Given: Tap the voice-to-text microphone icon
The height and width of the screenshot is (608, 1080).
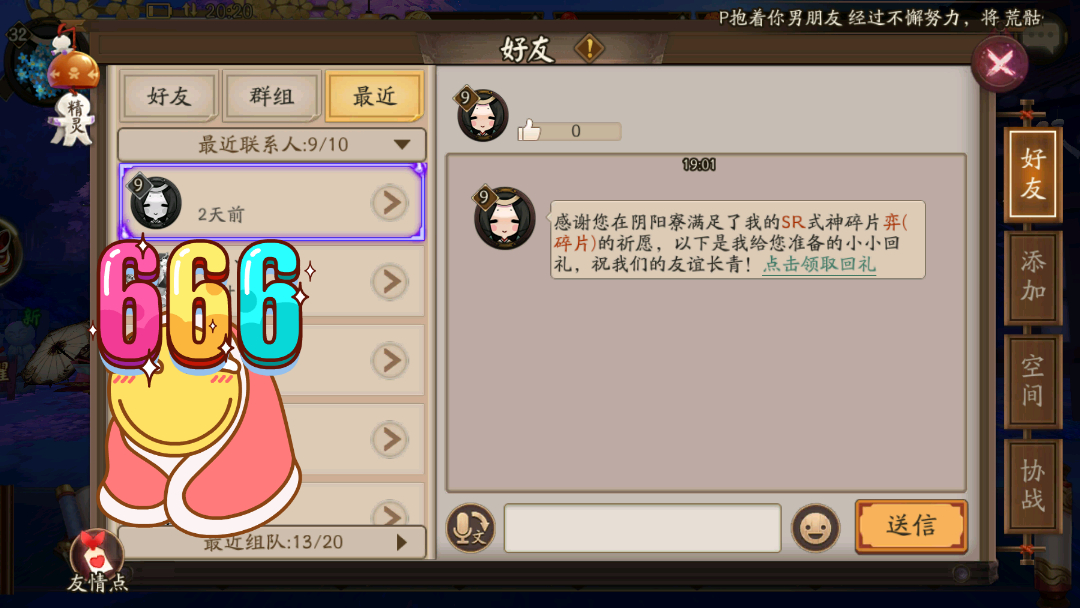Looking at the screenshot, I should click(470, 528).
